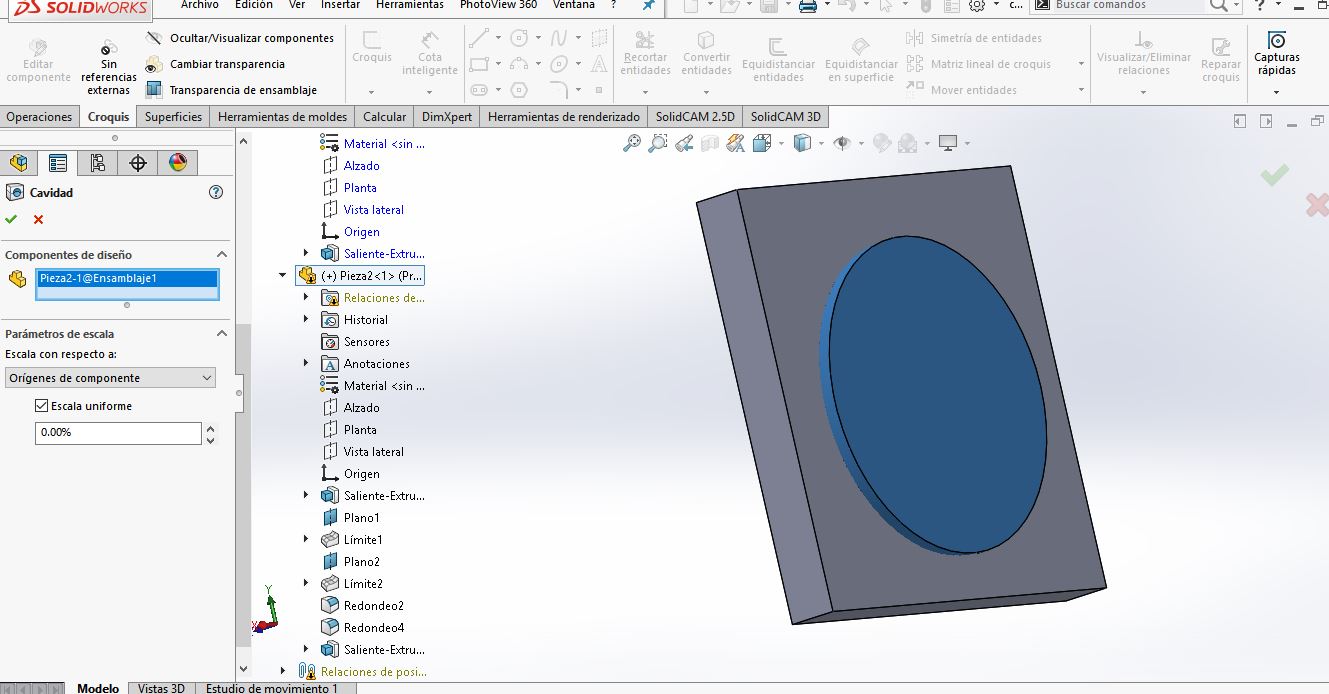Switch to the Superficies tab
This screenshot has width=1329, height=694.
(x=173, y=117)
